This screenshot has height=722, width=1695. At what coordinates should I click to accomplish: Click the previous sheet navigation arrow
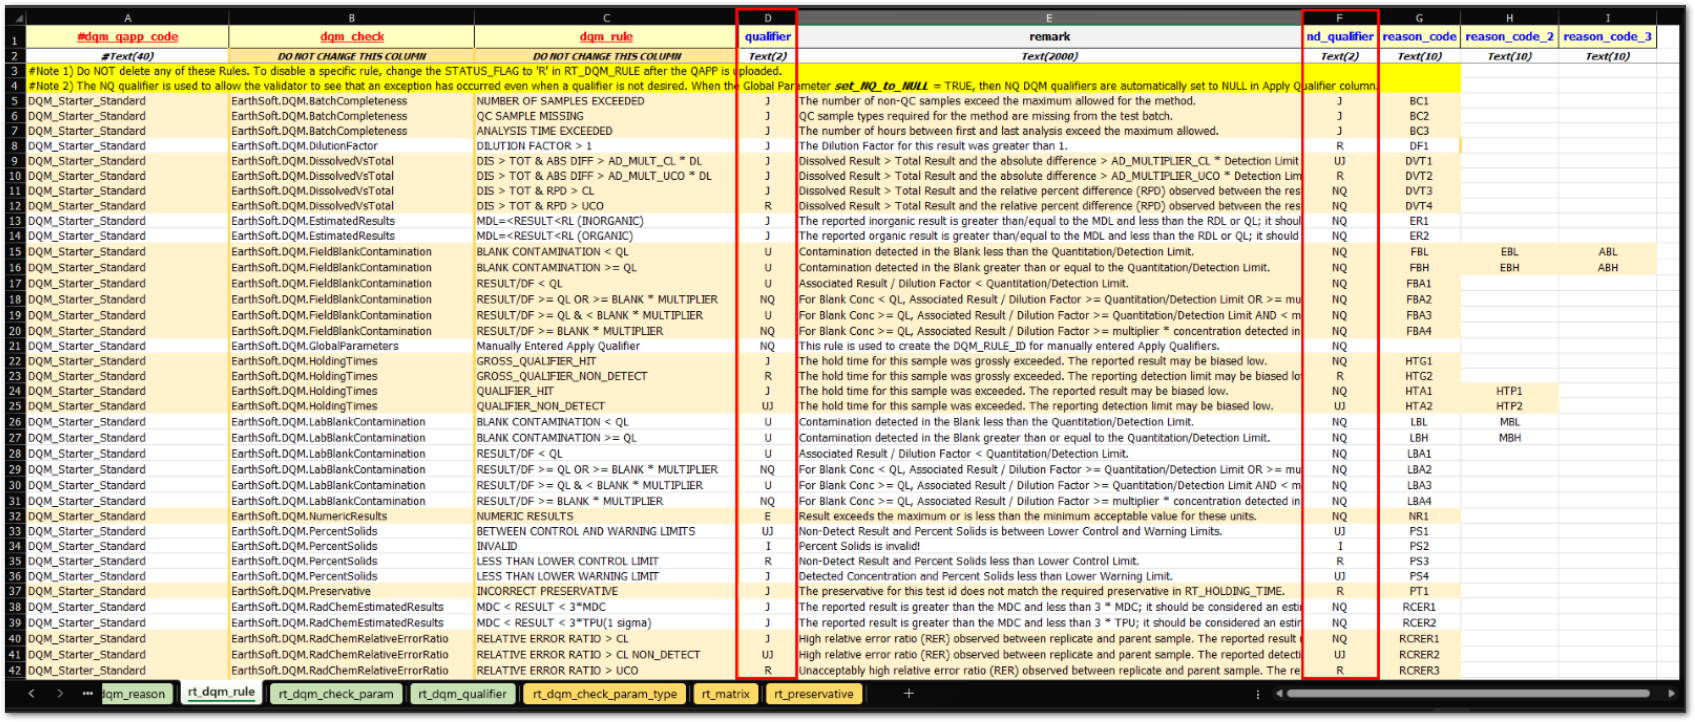tap(32, 693)
